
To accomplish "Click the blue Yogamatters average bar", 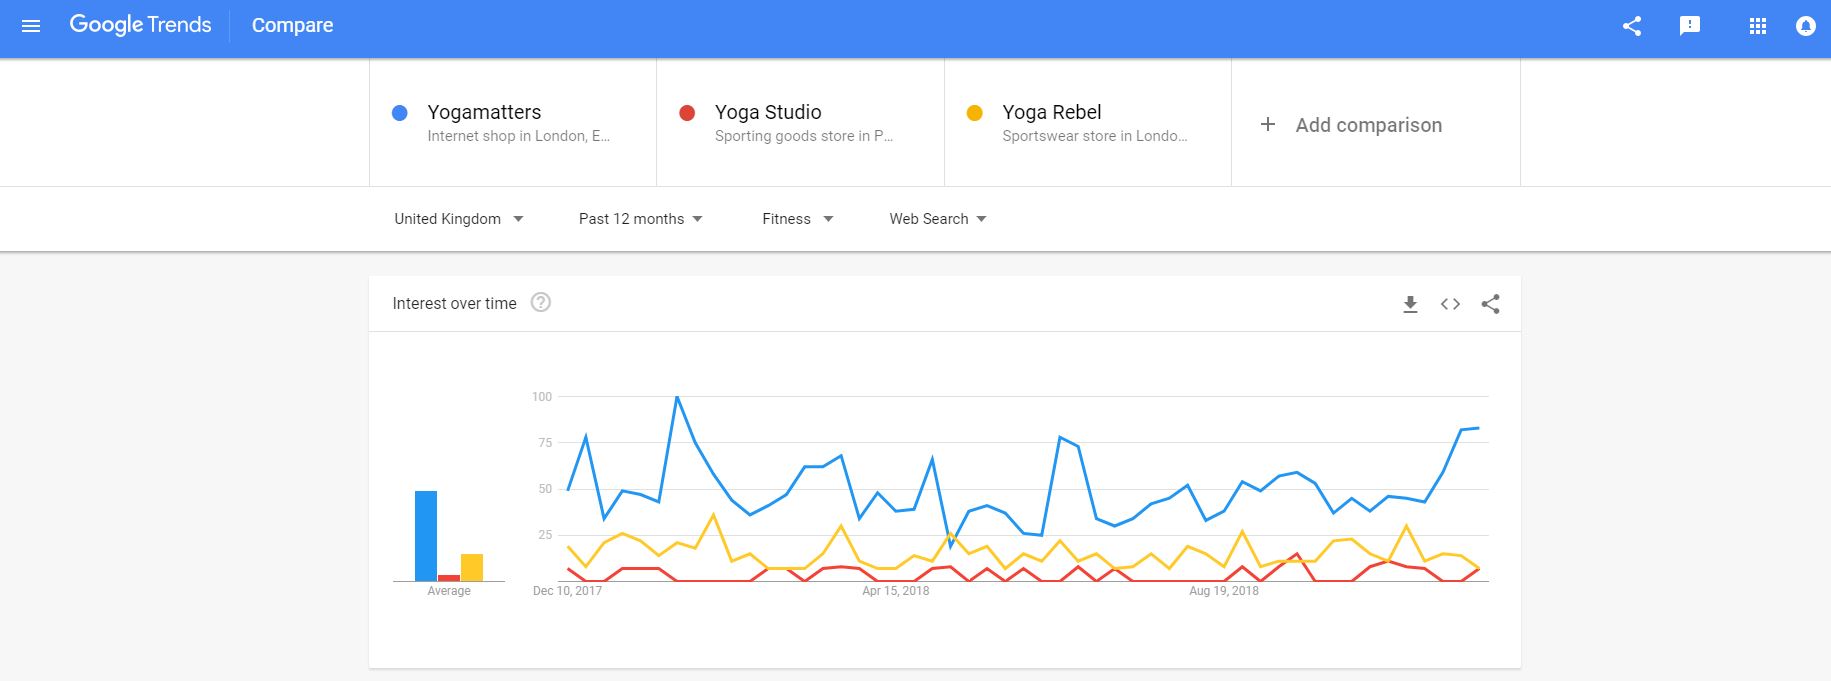I will click(x=426, y=536).
